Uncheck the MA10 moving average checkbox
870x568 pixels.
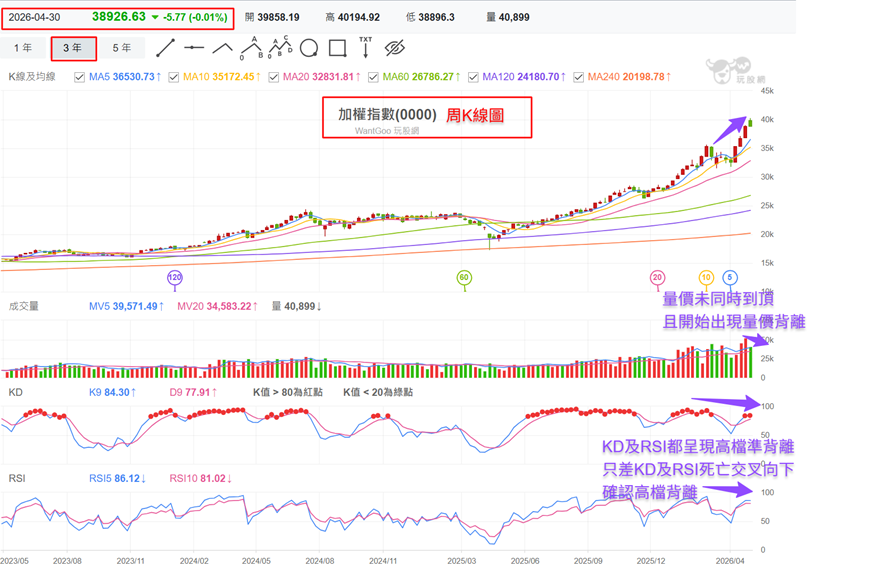coord(174,77)
